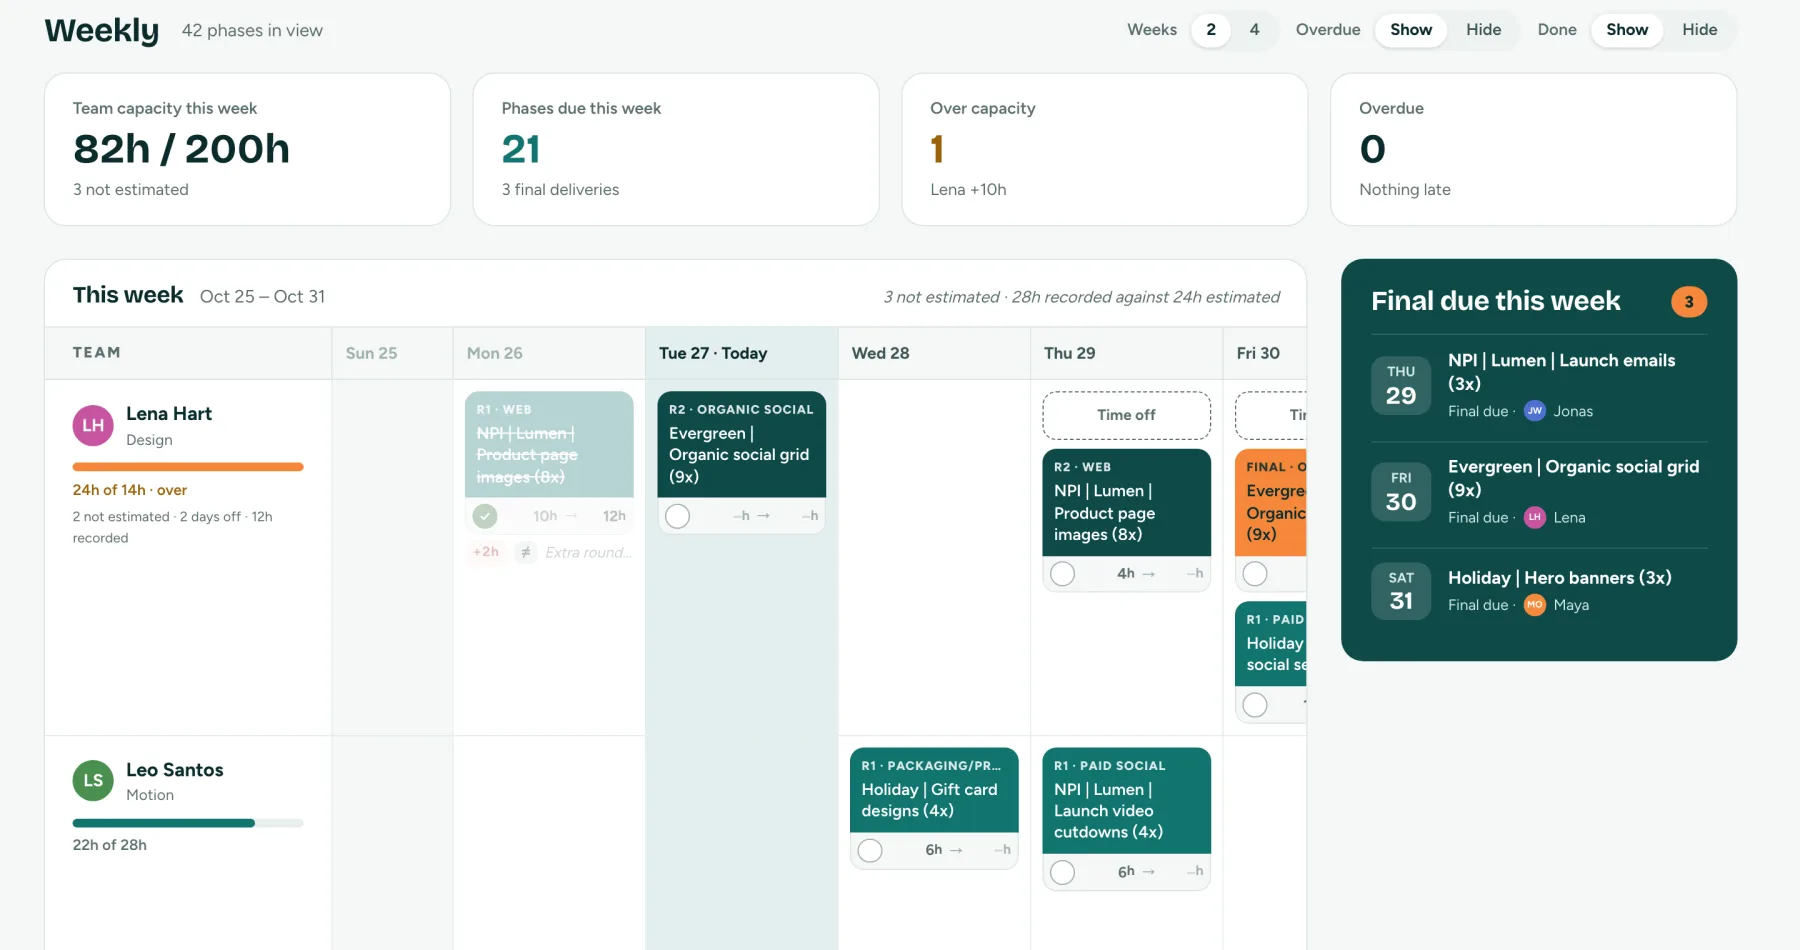This screenshot has width=1800, height=950.
Task: Click the Team capacity this week card
Action: click(x=247, y=149)
